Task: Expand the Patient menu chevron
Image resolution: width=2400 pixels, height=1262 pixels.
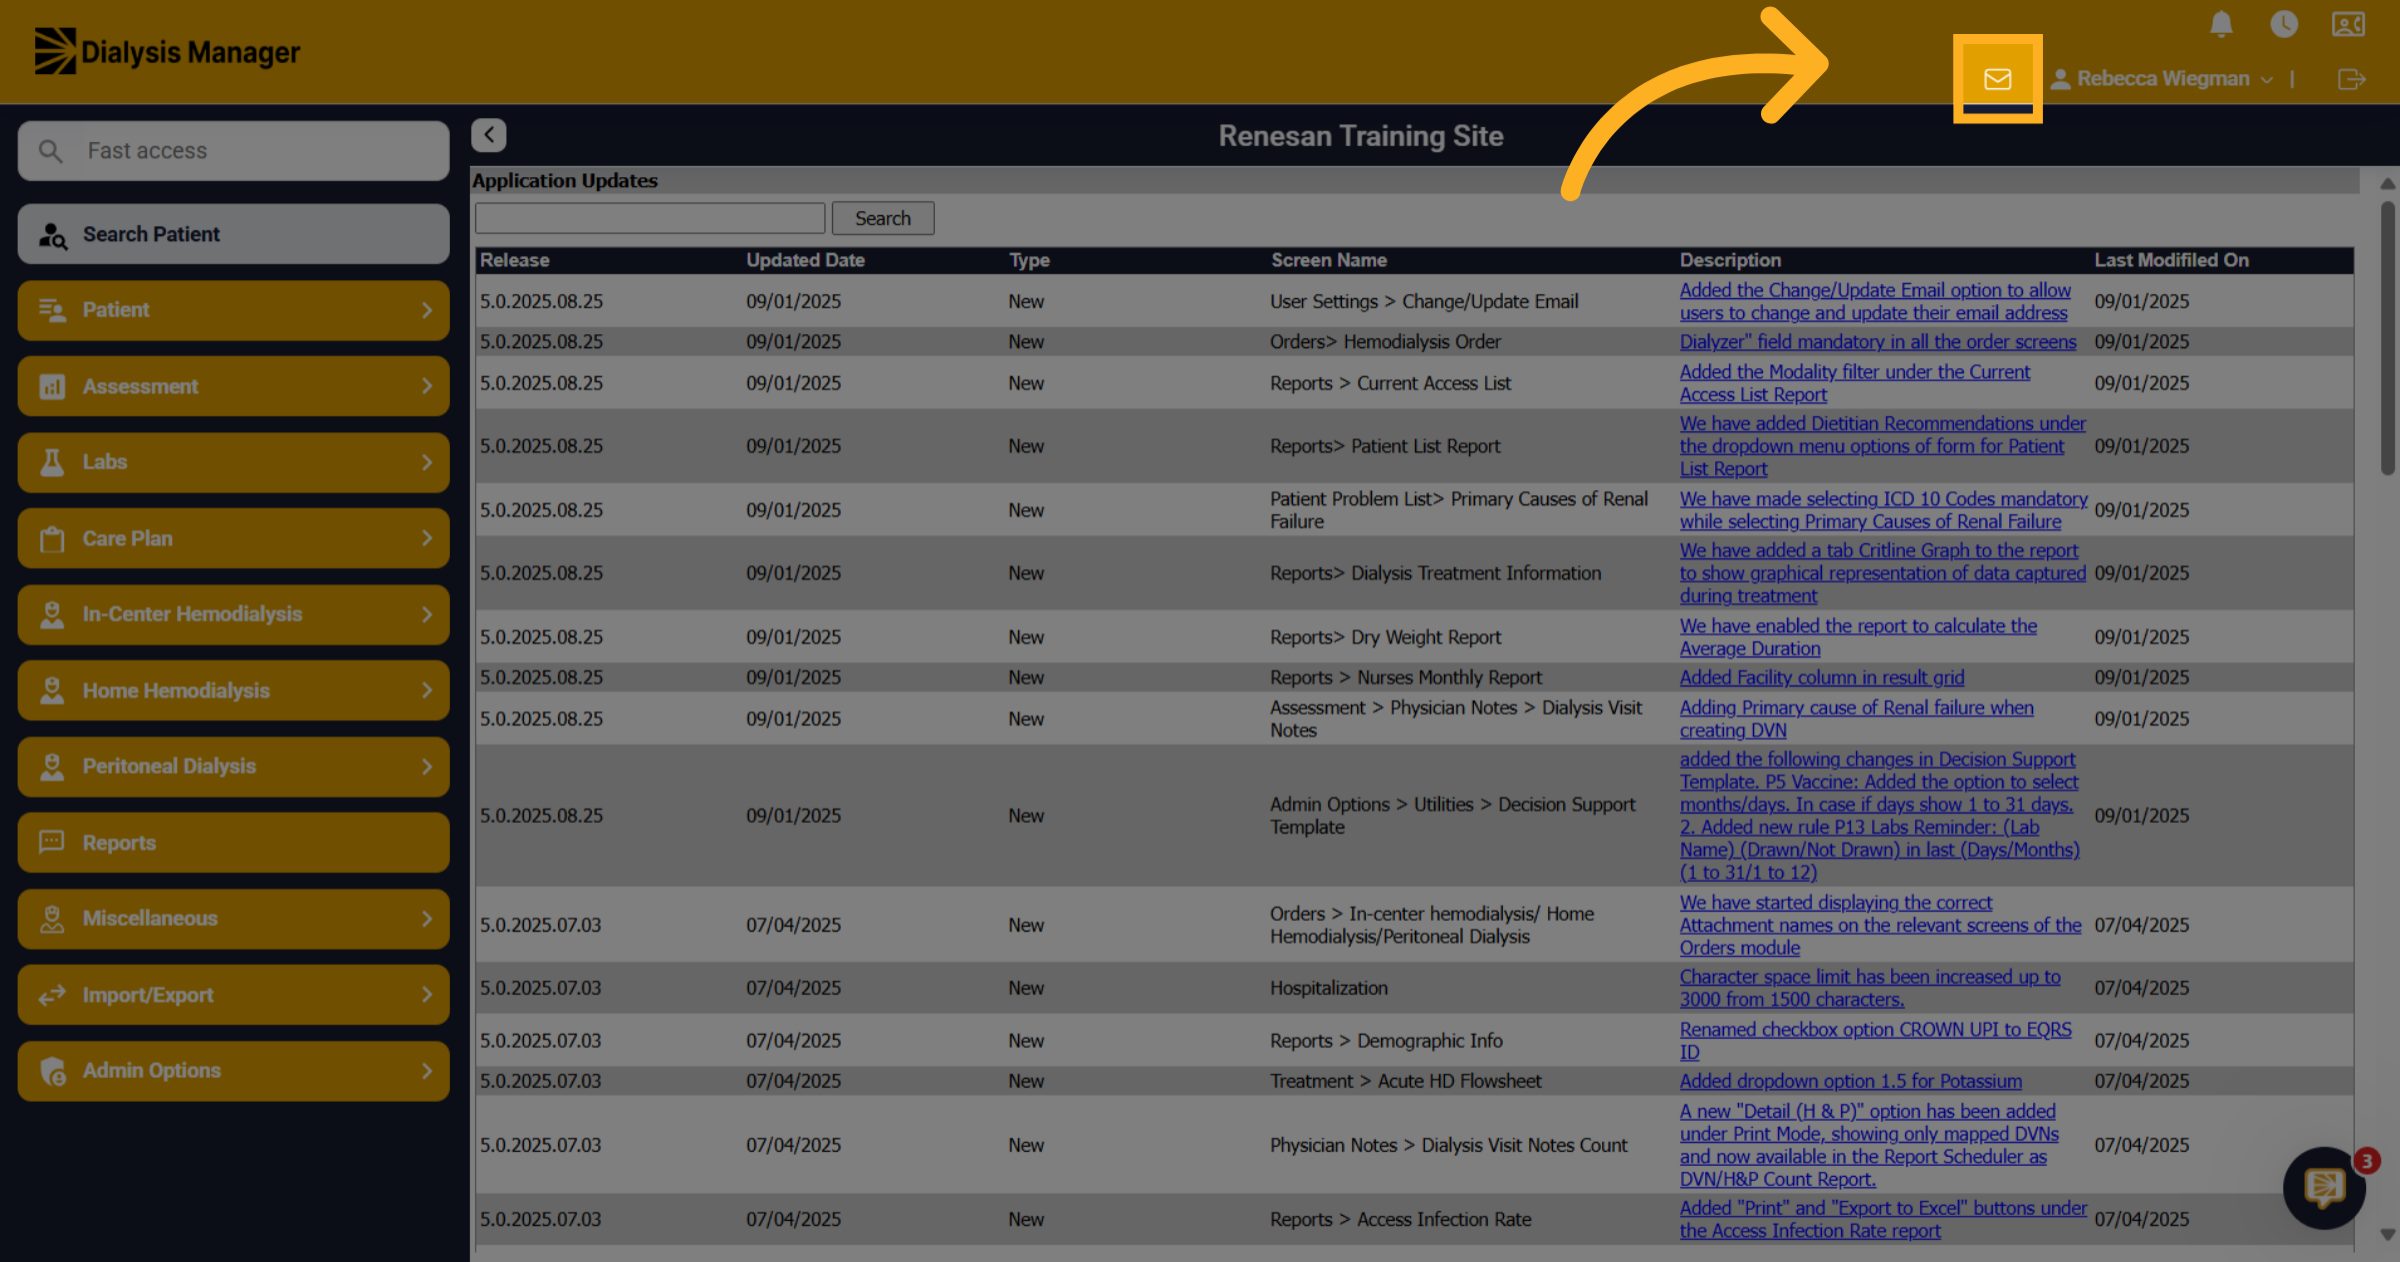Action: click(427, 310)
